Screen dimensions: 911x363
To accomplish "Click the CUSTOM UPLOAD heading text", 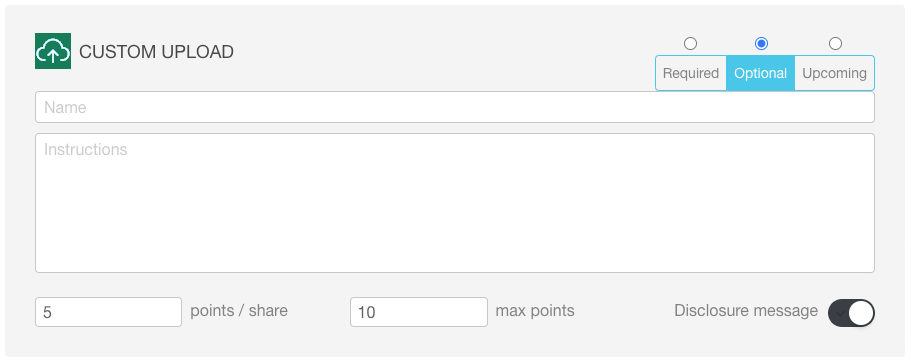I will [156, 52].
